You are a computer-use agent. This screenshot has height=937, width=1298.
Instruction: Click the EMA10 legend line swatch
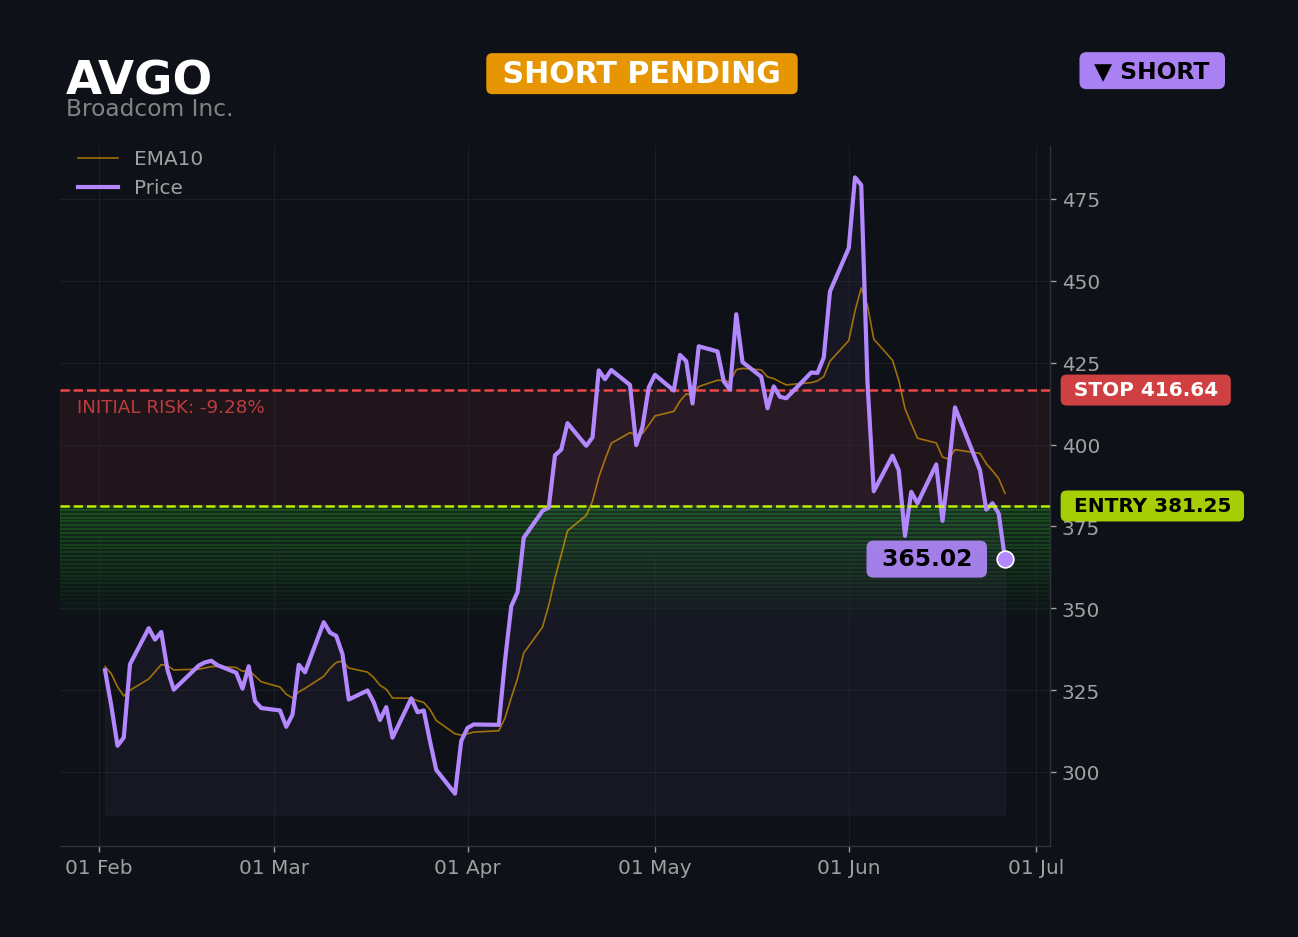point(98,159)
